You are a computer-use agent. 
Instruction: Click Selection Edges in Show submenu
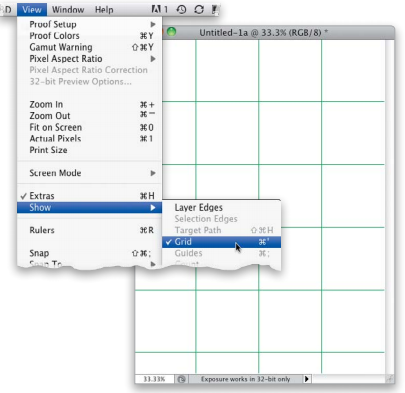221,219
